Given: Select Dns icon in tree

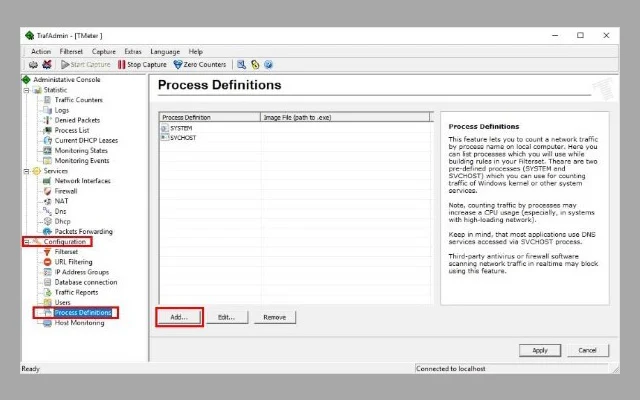Looking at the screenshot, I should click(47, 211).
